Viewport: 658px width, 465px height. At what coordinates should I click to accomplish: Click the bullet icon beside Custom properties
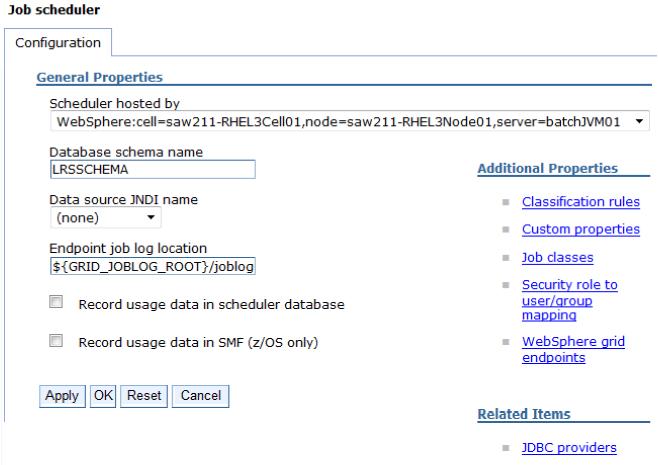506,230
